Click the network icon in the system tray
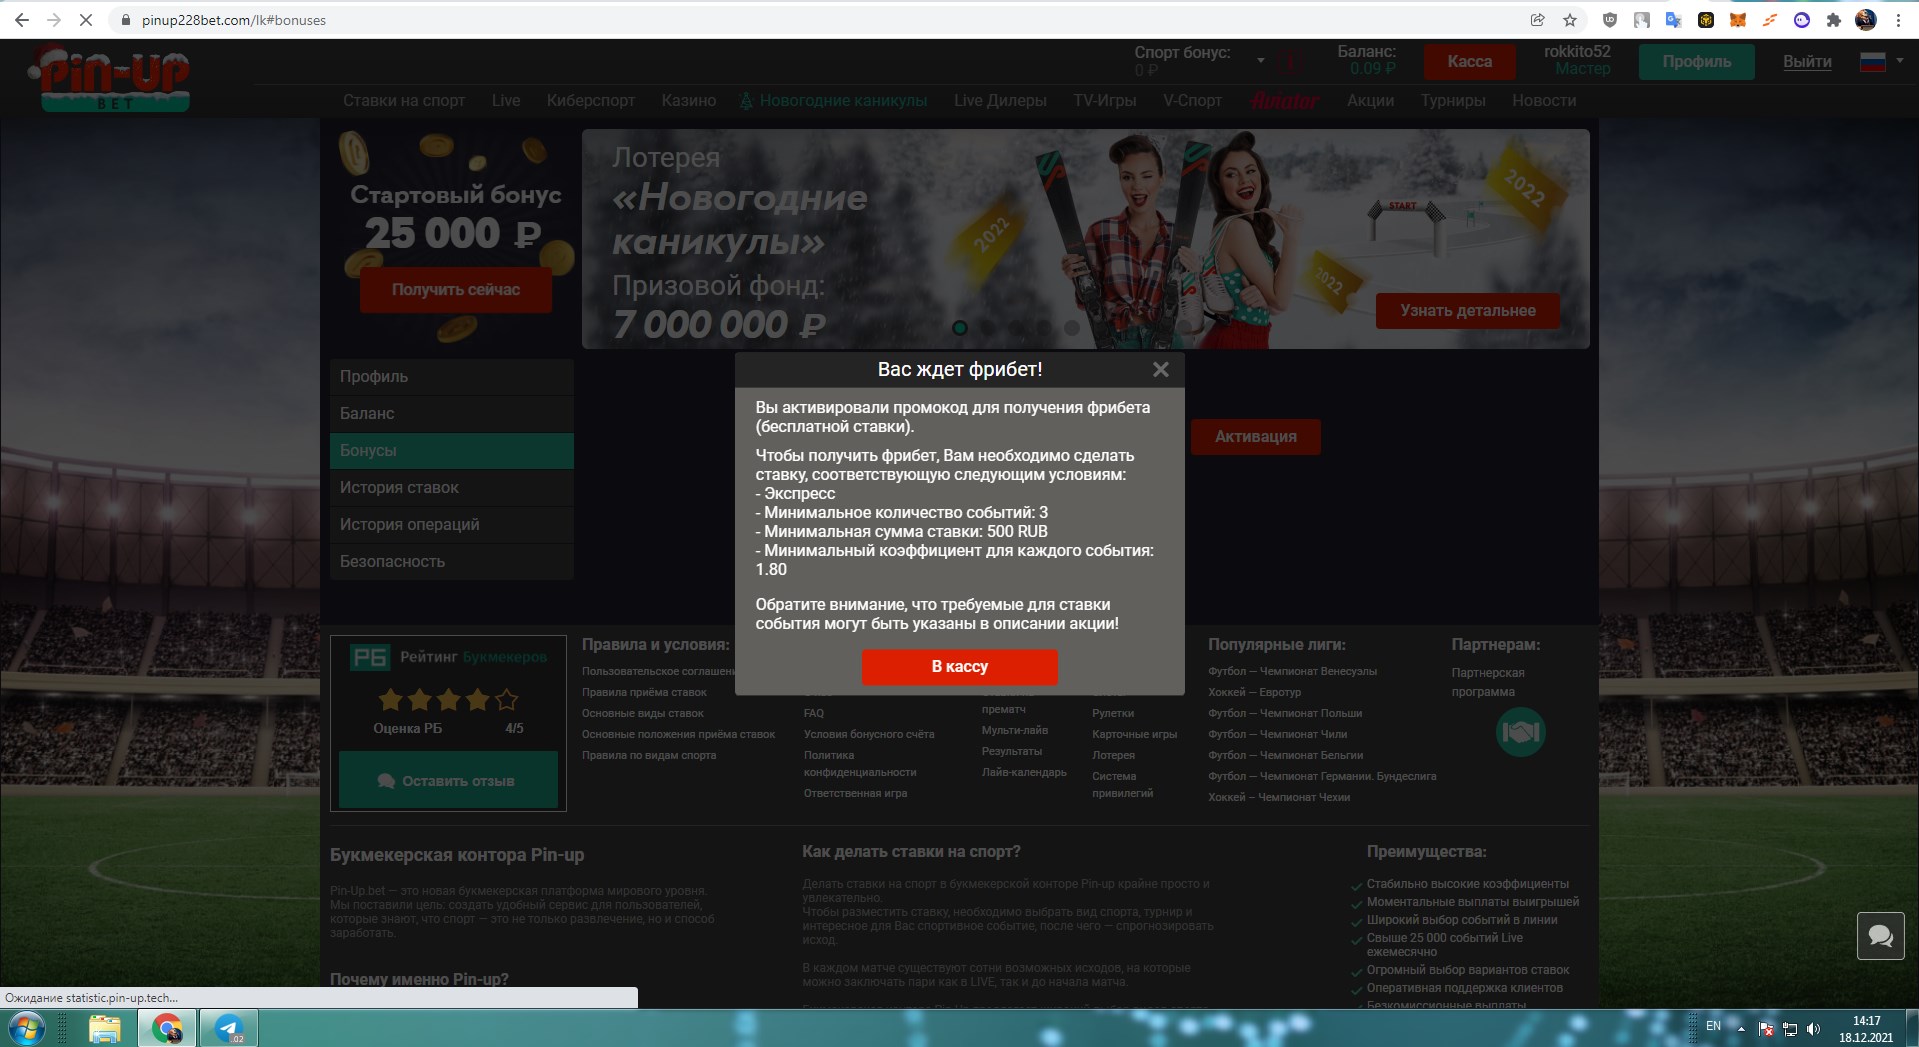This screenshot has height=1047, width=1919. click(1790, 1029)
